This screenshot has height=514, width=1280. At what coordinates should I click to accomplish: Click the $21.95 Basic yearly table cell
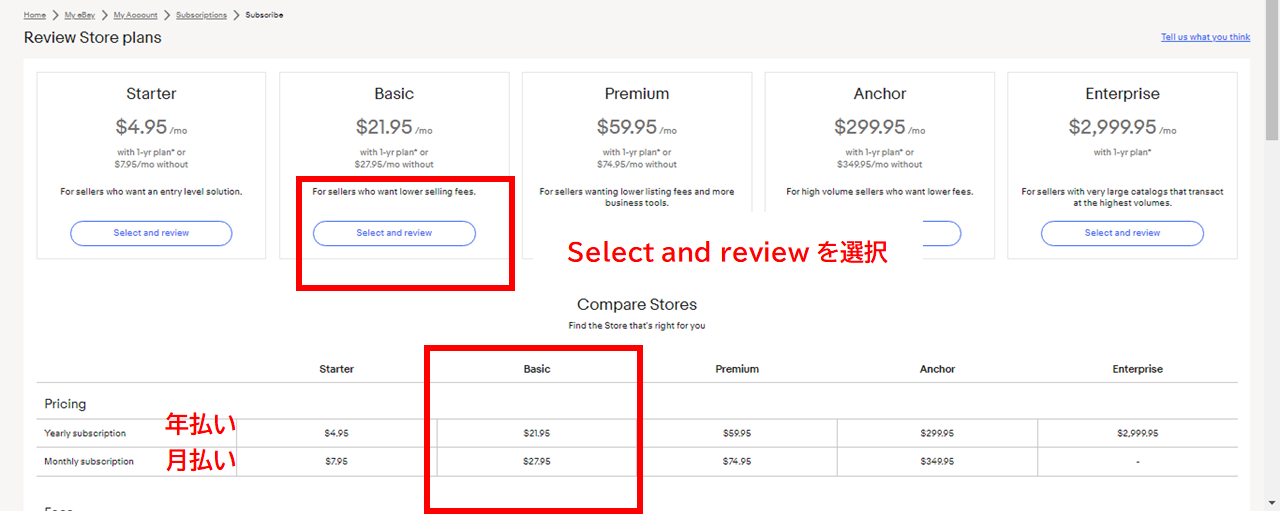click(x=537, y=434)
